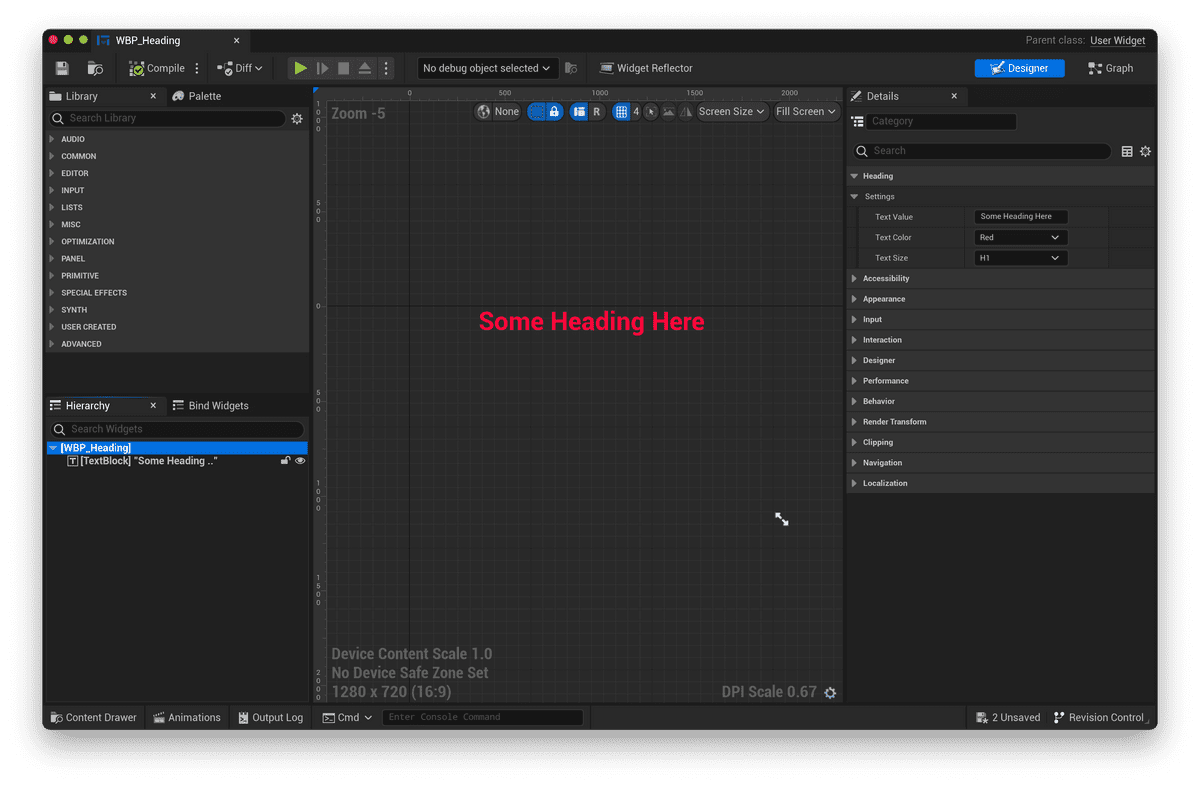This screenshot has height=786, width=1200.
Task: Switch to the Palette tab
Action: coord(197,96)
